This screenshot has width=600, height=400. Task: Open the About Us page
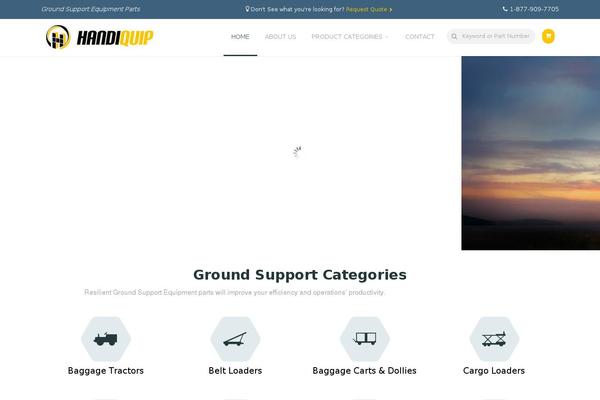pos(280,37)
